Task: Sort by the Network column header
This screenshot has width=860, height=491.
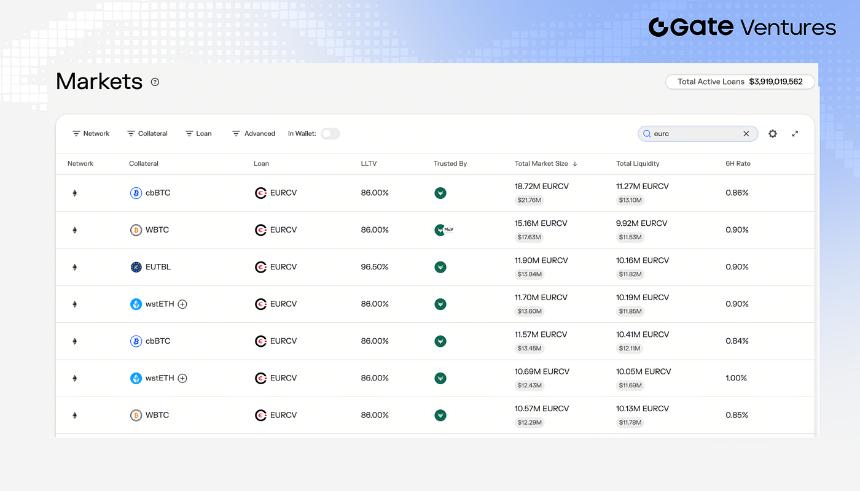Action: [x=80, y=163]
